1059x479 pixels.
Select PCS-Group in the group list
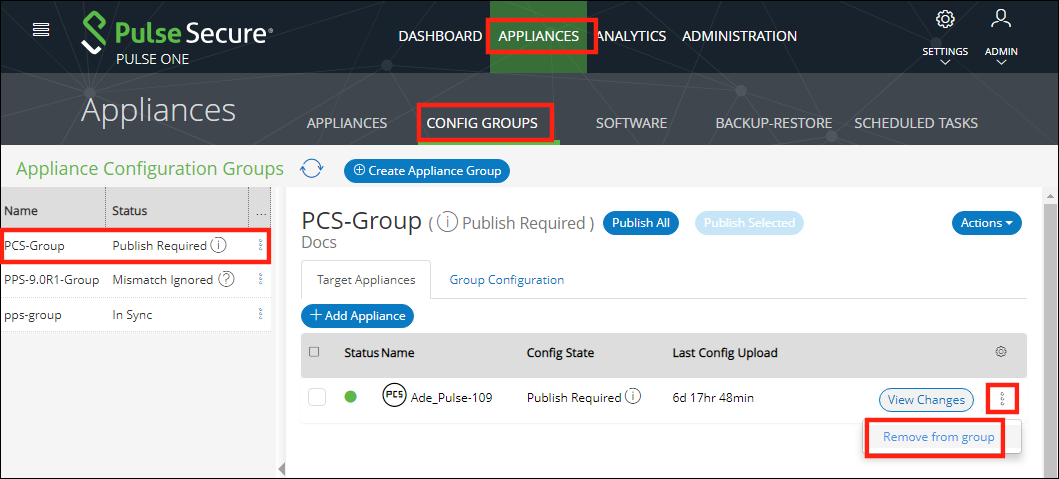tap(34, 246)
